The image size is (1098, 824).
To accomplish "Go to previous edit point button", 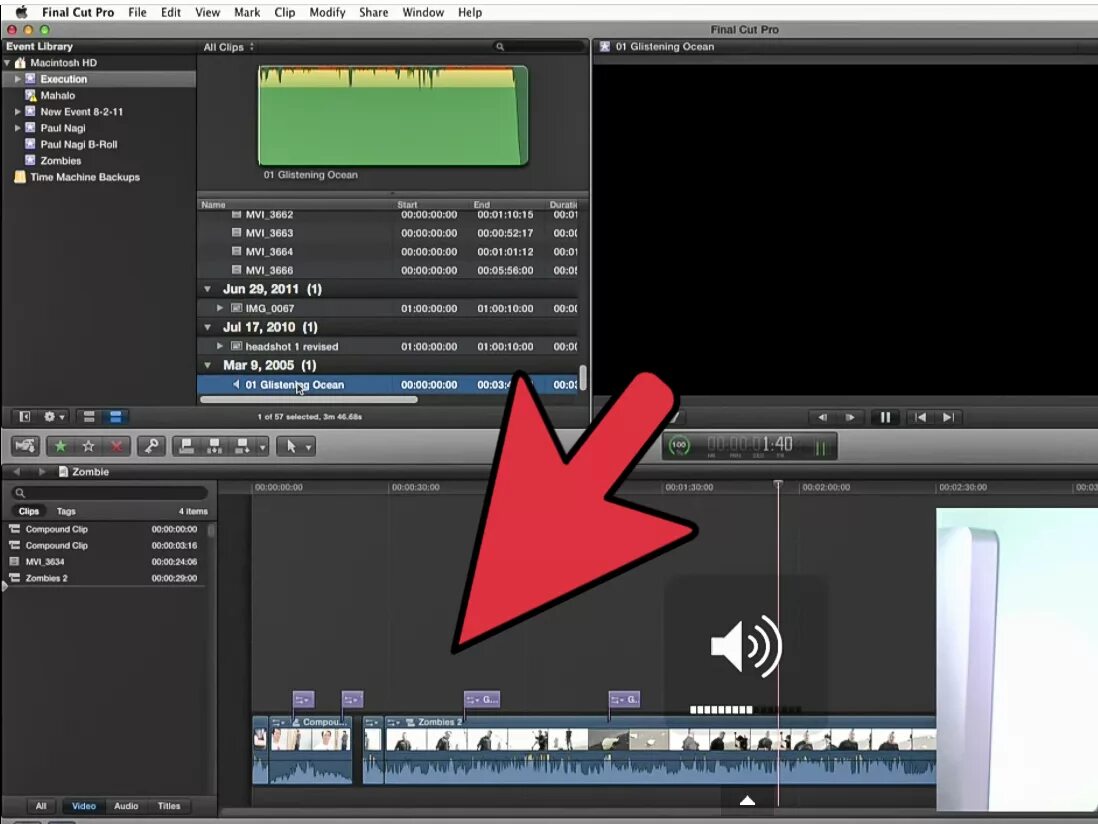I will tap(920, 417).
